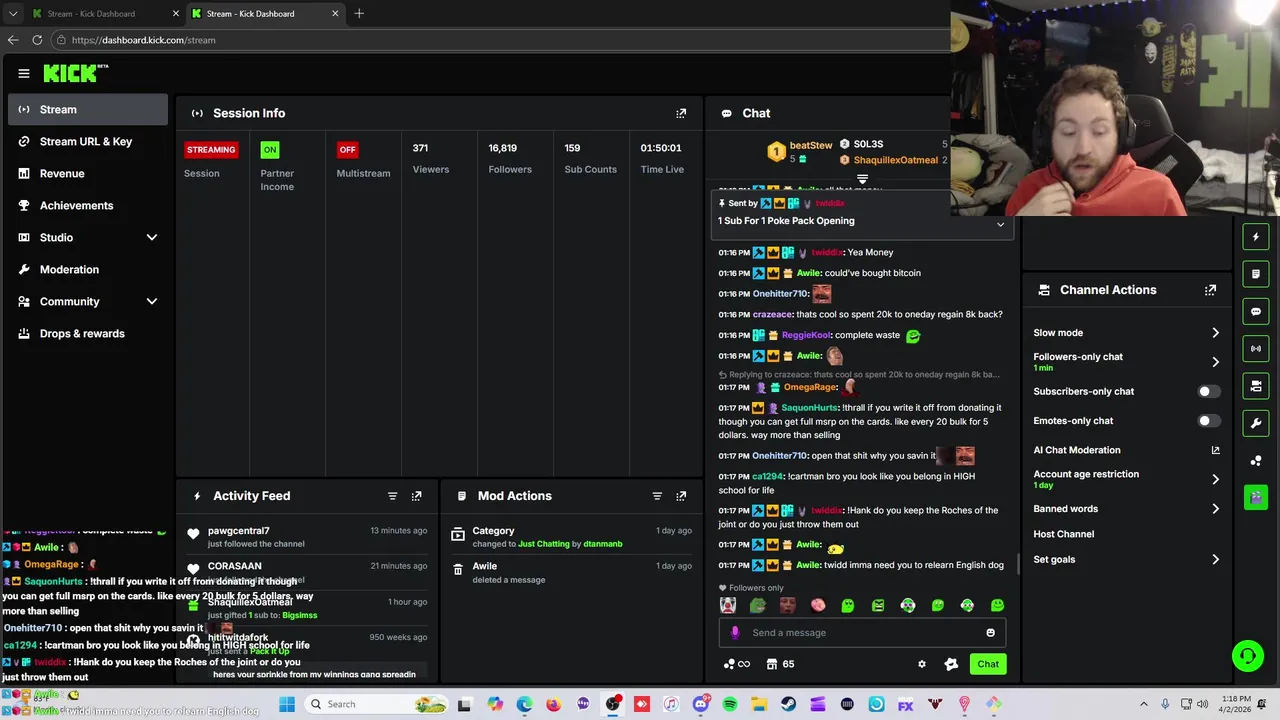
Task: Open Spotify from the taskbar
Action: [730, 705]
